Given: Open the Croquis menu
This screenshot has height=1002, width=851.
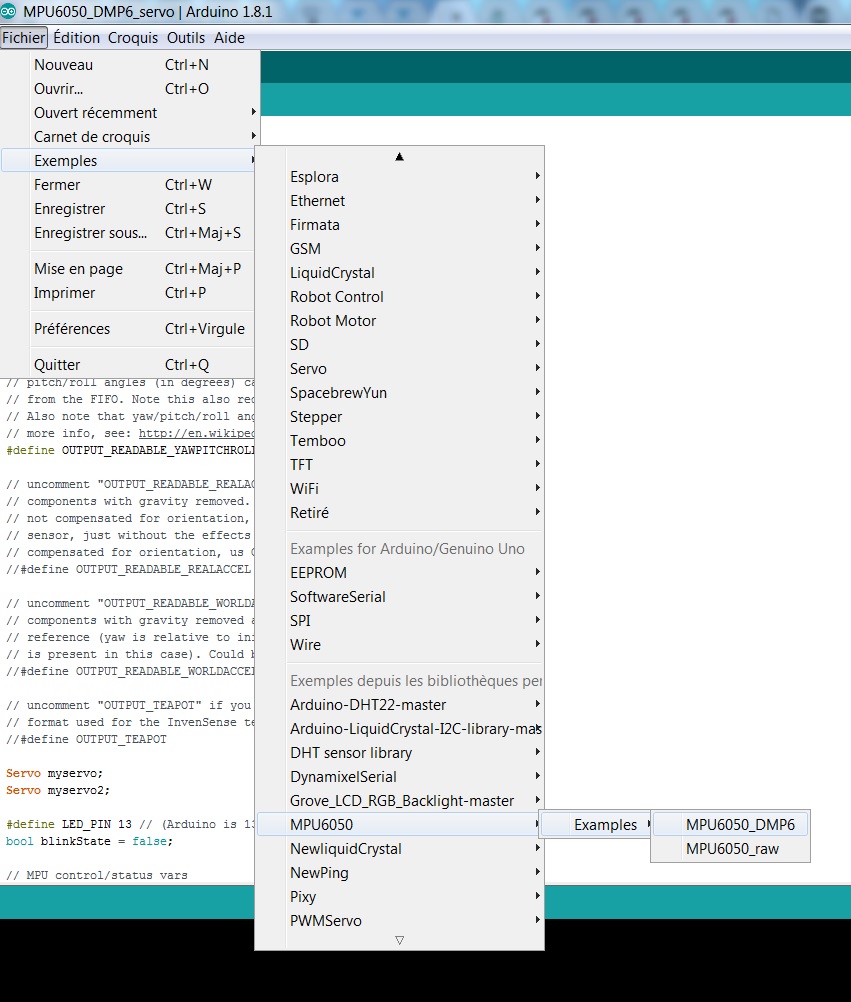Looking at the screenshot, I should [132, 38].
